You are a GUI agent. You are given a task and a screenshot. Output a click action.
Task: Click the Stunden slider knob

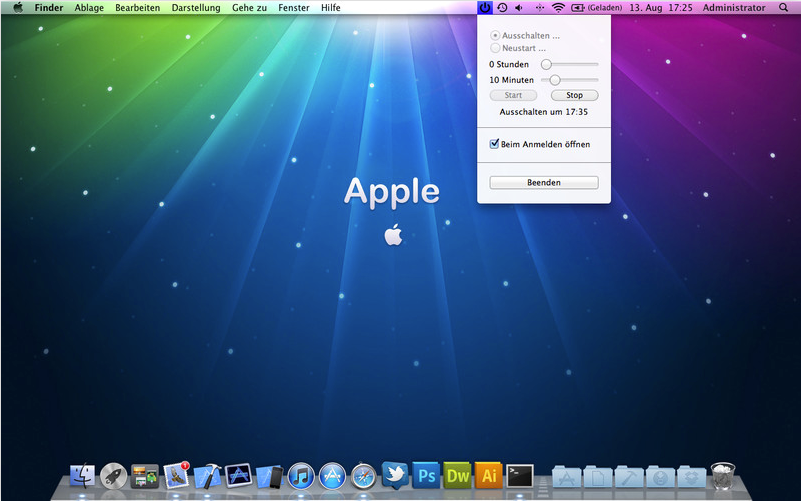pyautogui.click(x=546, y=64)
